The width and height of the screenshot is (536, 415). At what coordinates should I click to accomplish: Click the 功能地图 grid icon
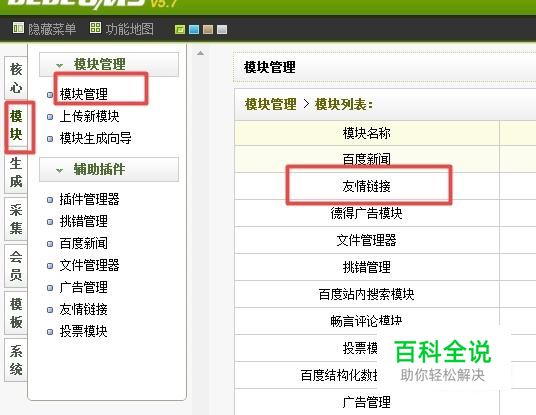click(95, 28)
